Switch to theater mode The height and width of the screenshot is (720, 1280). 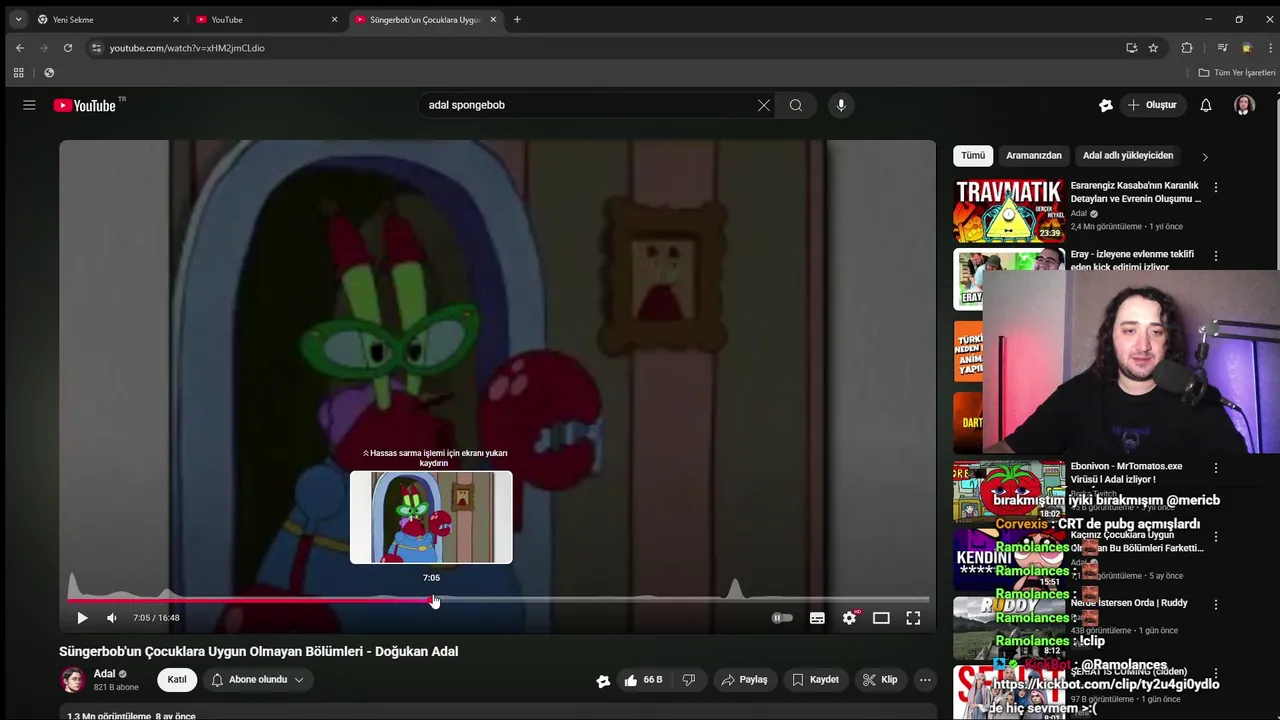(881, 618)
